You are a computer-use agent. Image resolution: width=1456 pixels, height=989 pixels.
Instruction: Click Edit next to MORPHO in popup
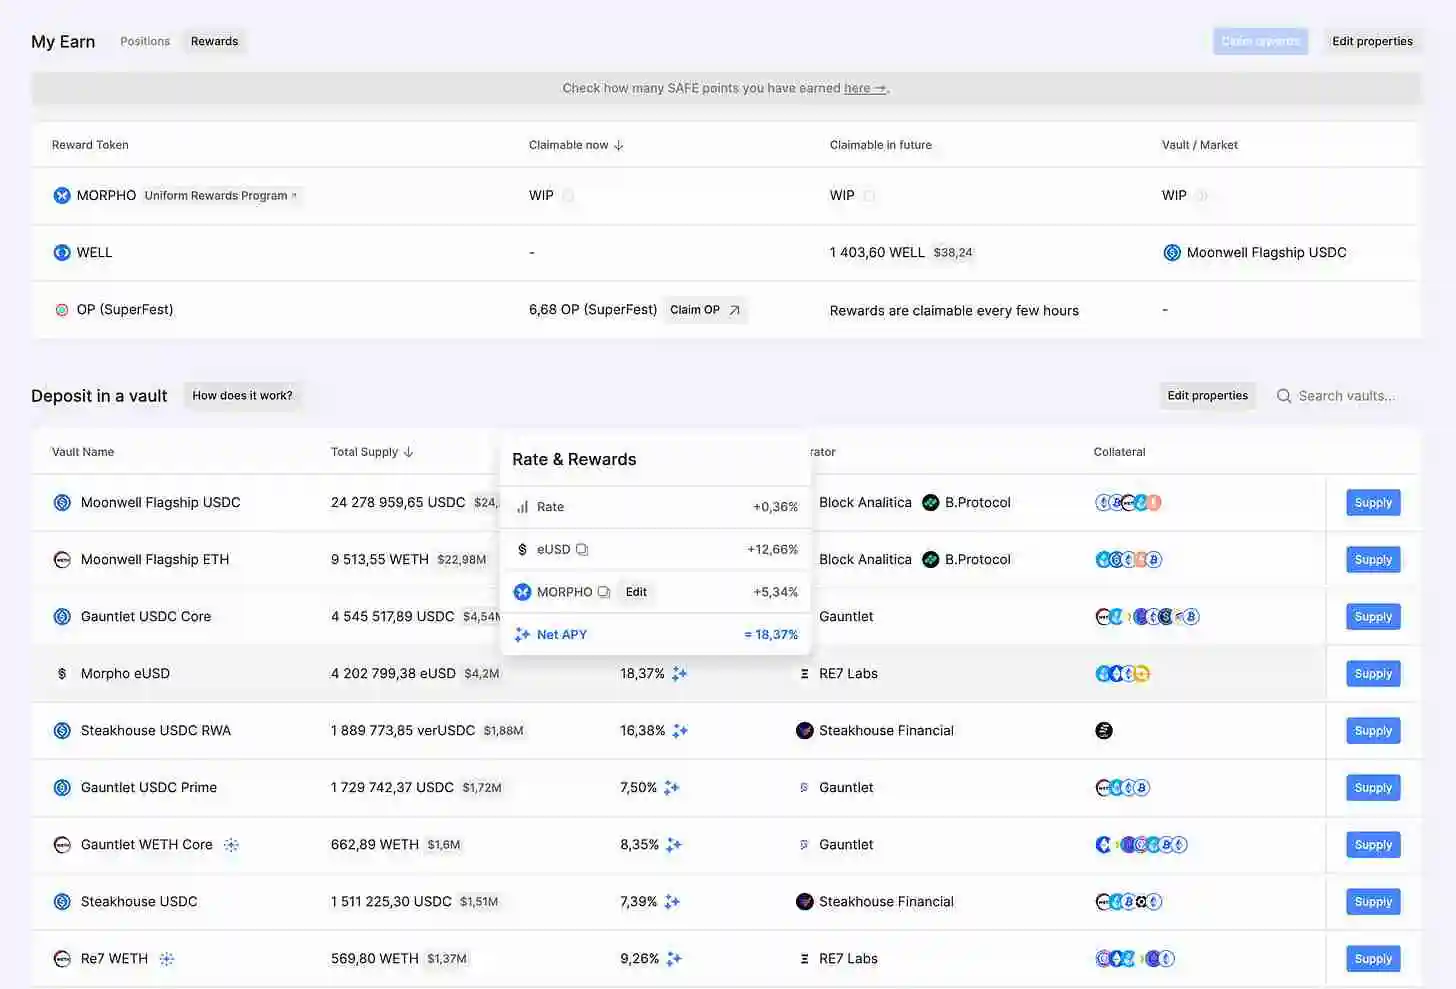click(636, 592)
